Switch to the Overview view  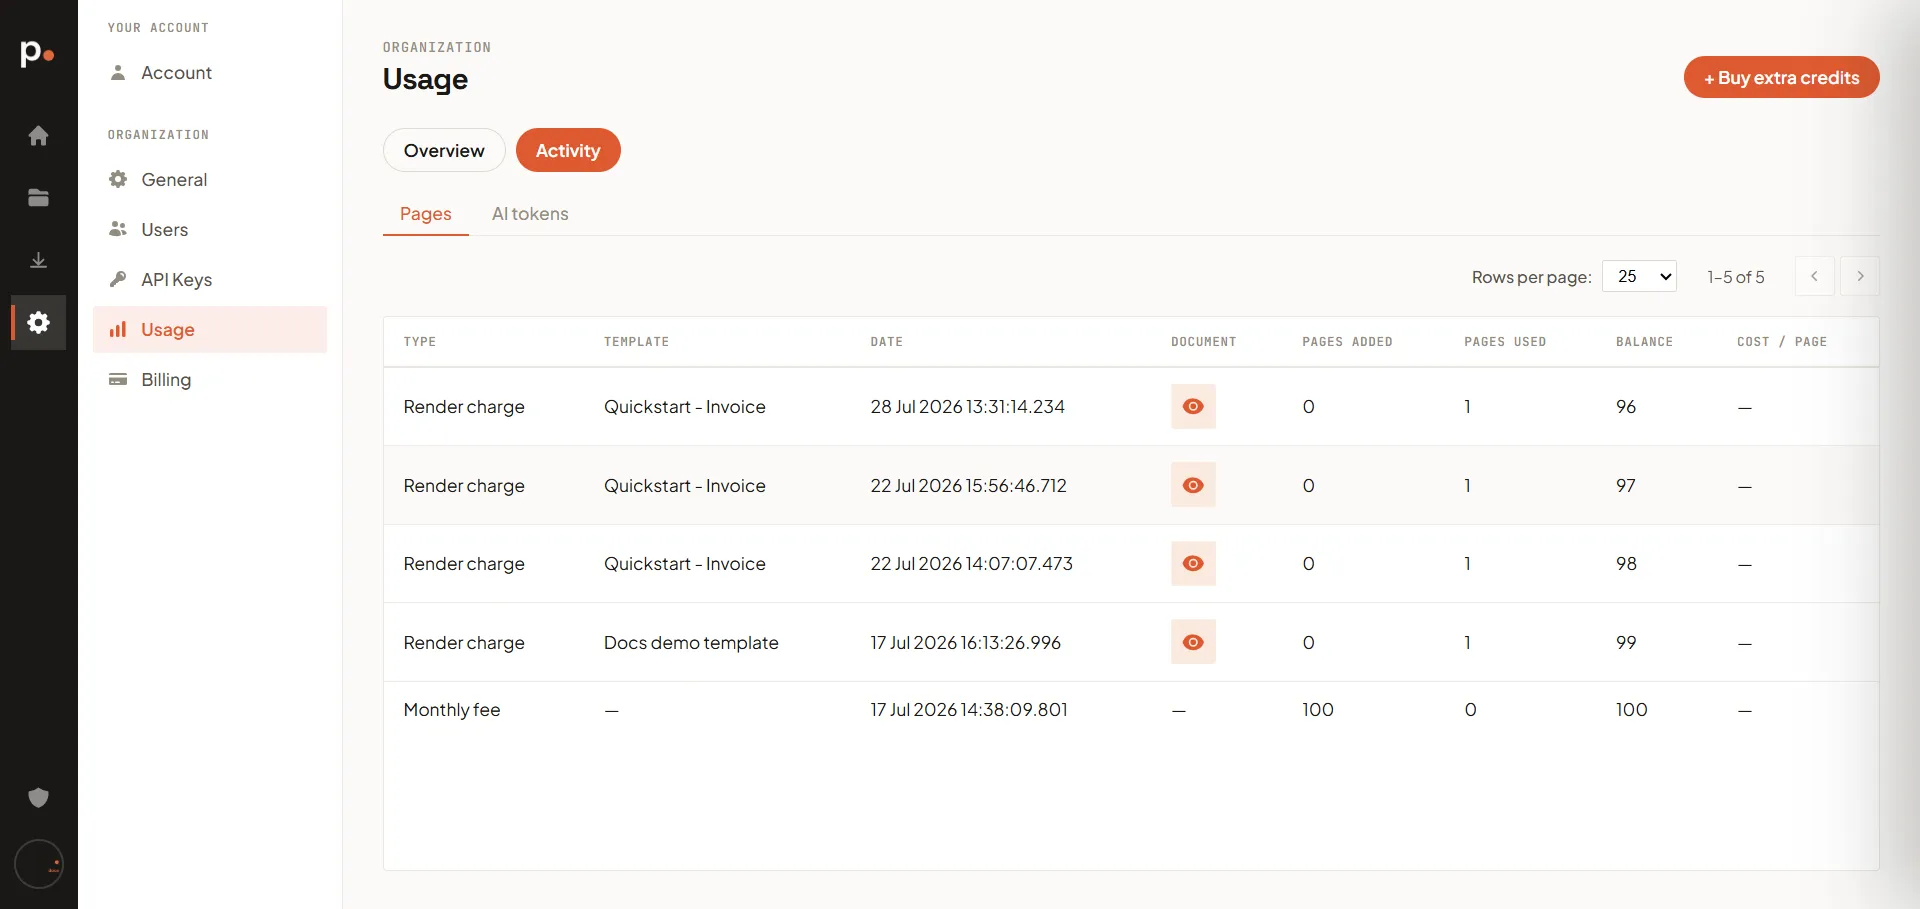444,150
